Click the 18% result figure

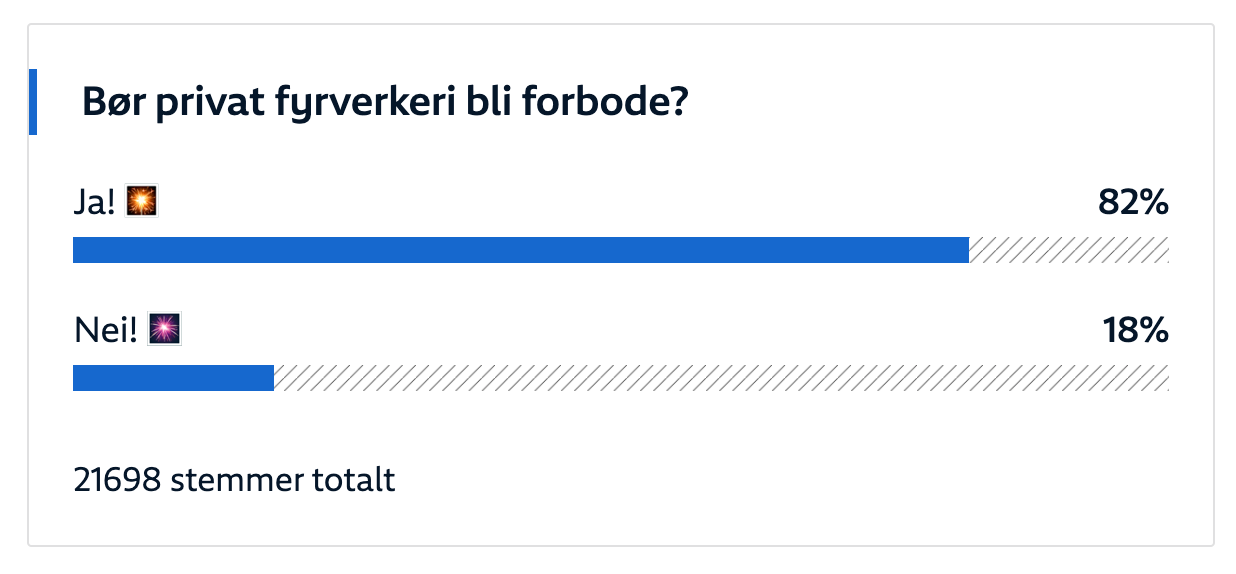click(1136, 330)
